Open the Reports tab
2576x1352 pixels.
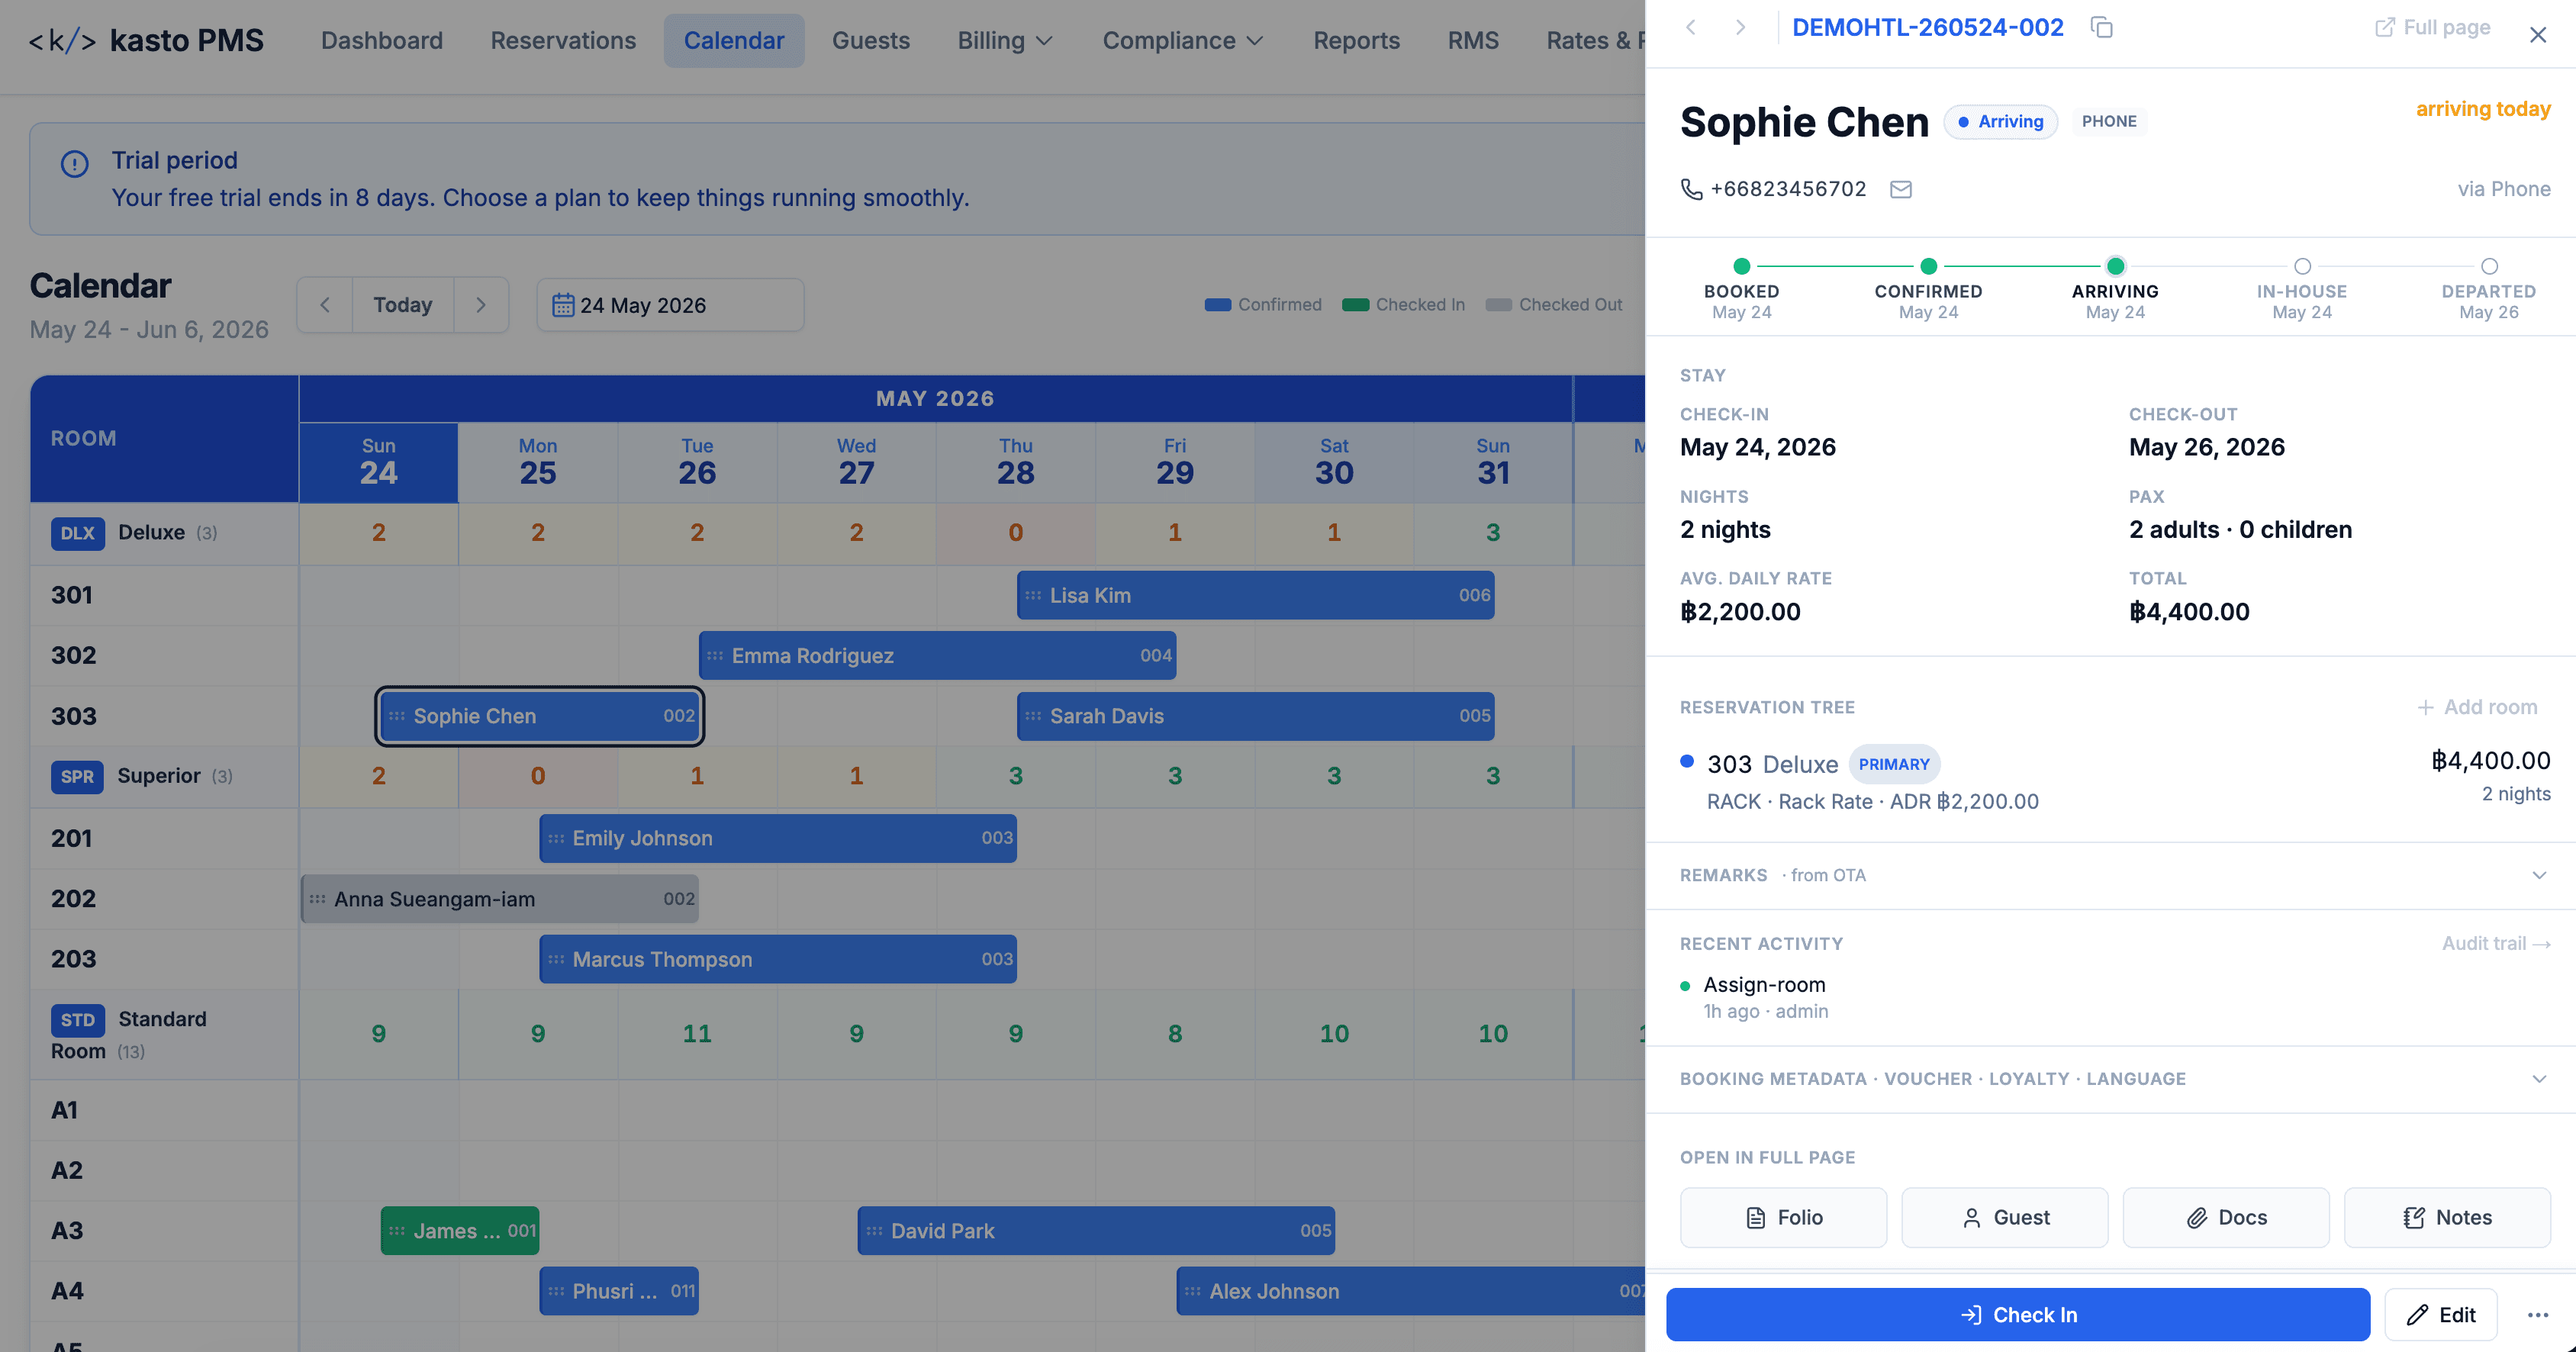click(x=1356, y=40)
